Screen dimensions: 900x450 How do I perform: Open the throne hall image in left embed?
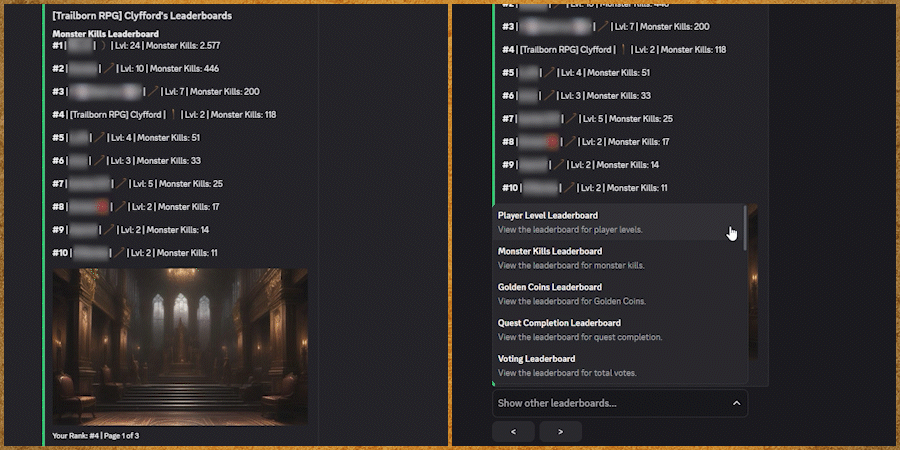click(x=180, y=346)
